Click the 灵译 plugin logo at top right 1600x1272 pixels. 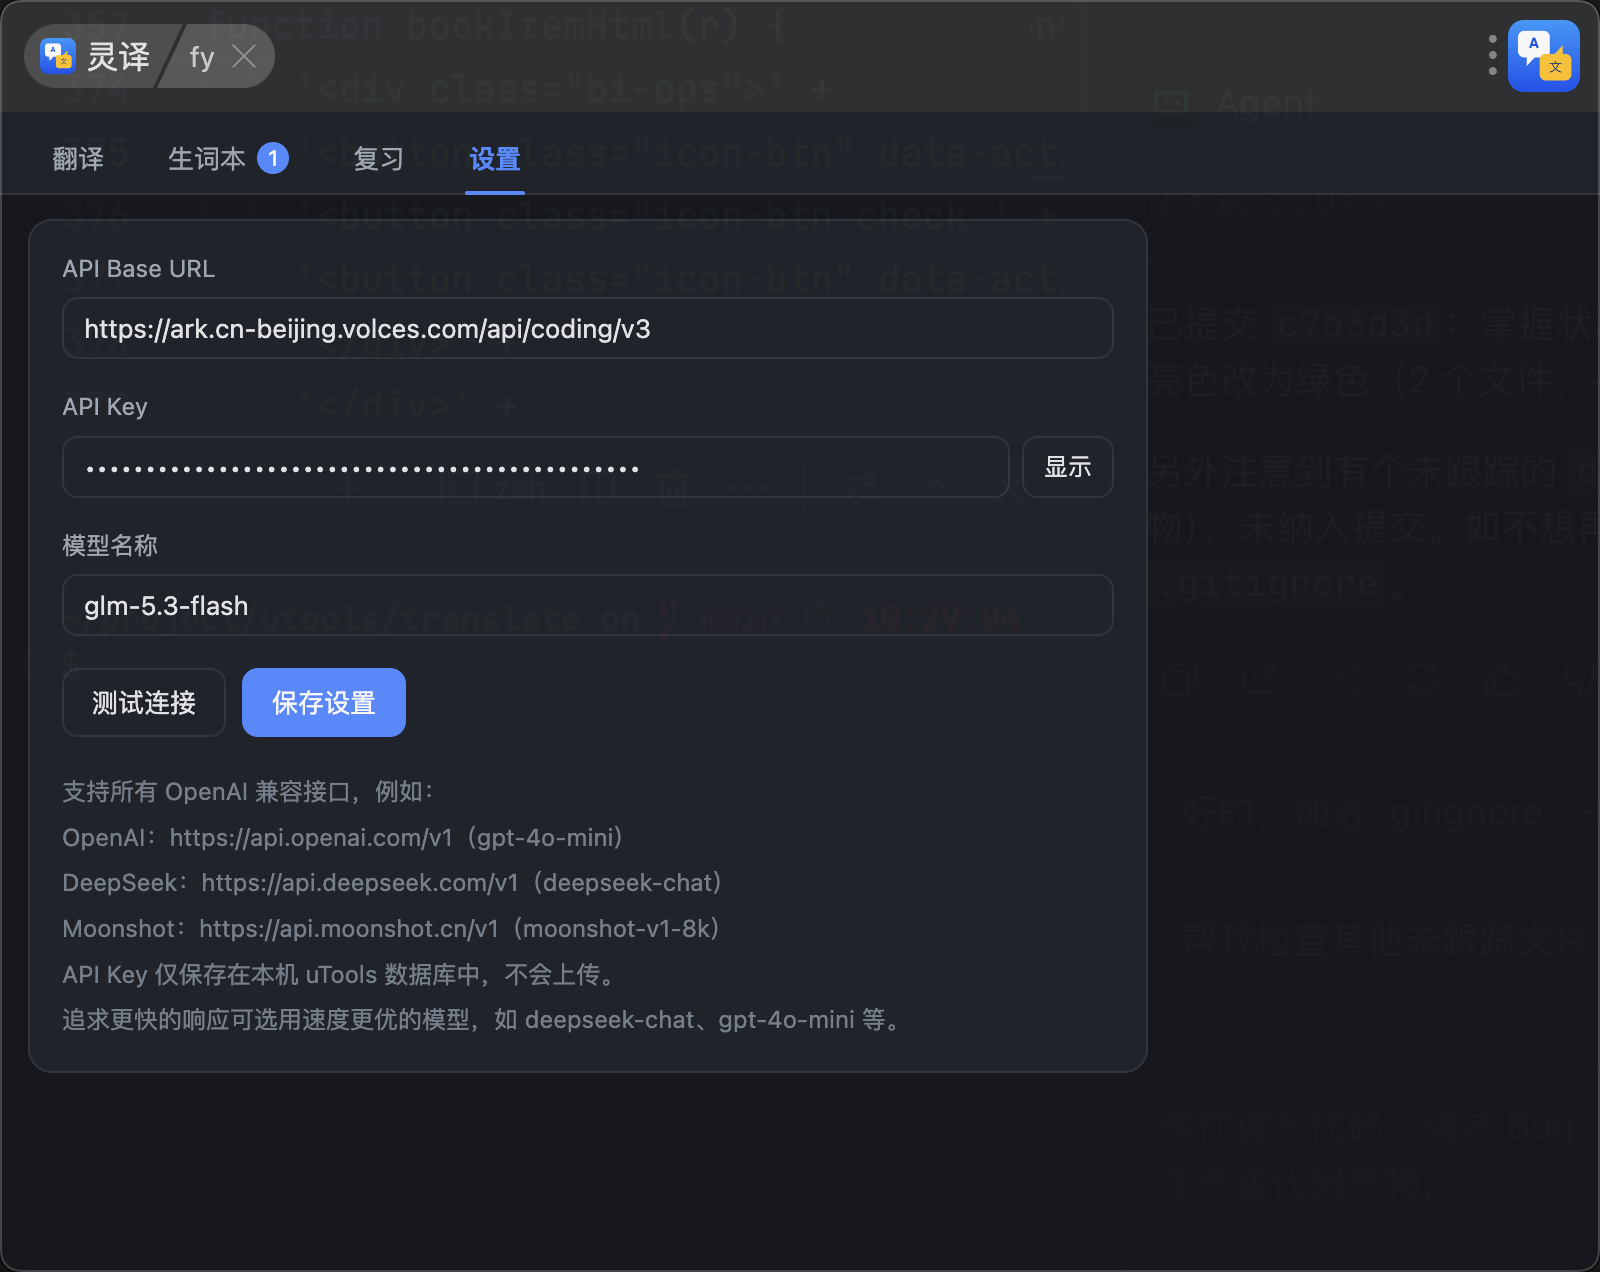coord(1544,56)
